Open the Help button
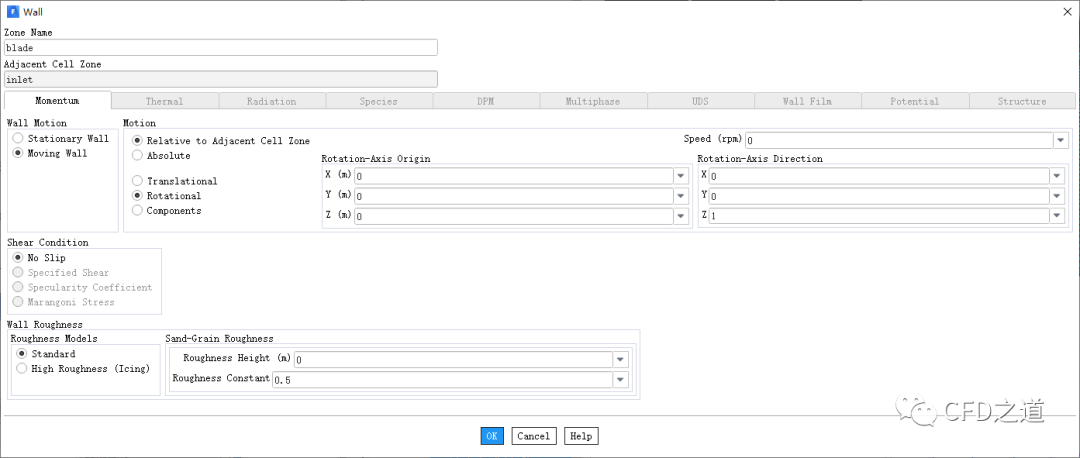Screen dimensions: 1080x458 pyautogui.click(x=581, y=436)
